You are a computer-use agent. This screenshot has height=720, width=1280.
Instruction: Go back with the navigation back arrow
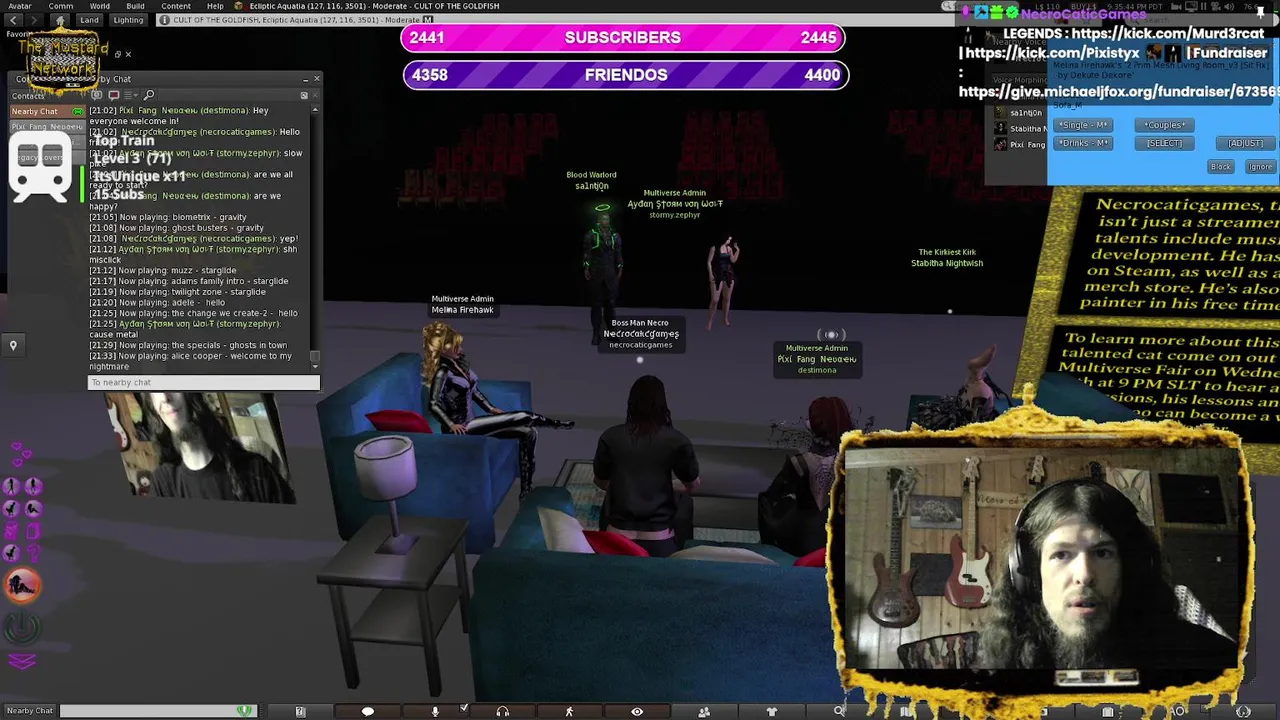coord(11,20)
